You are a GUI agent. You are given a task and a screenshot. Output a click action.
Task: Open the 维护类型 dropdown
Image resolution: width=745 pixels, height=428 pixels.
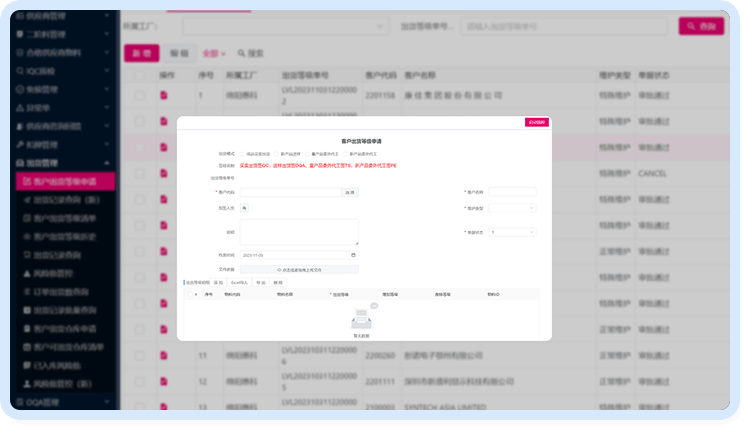pos(512,208)
